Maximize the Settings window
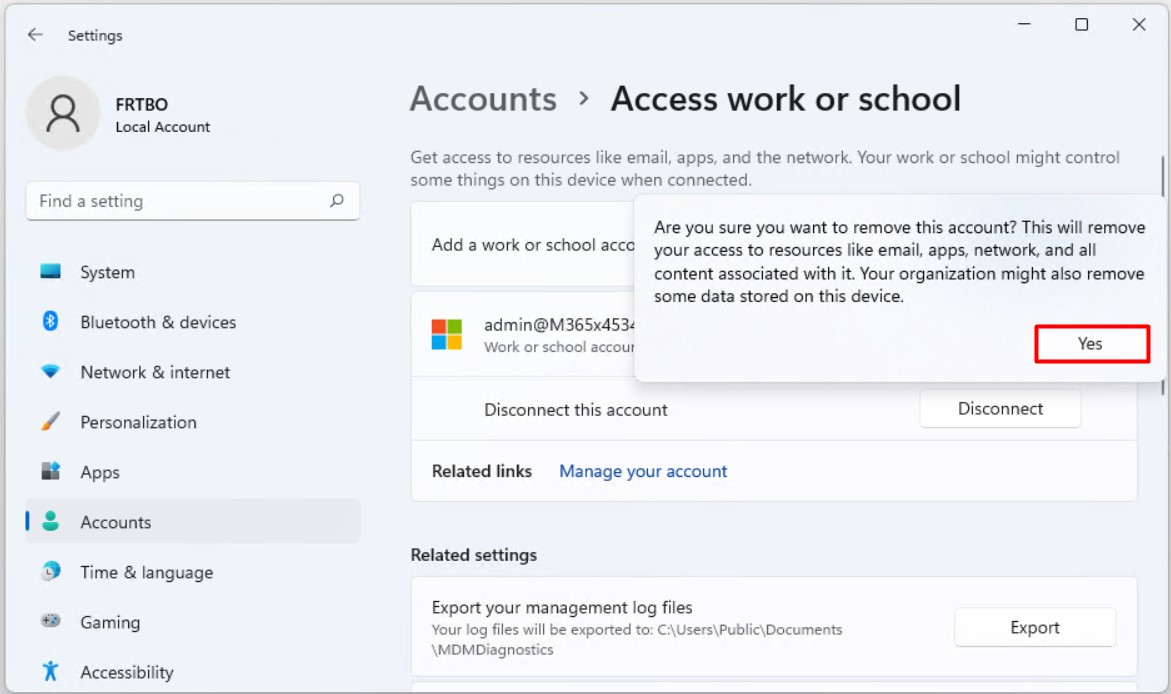 pyautogui.click(x=1081, y=25)
